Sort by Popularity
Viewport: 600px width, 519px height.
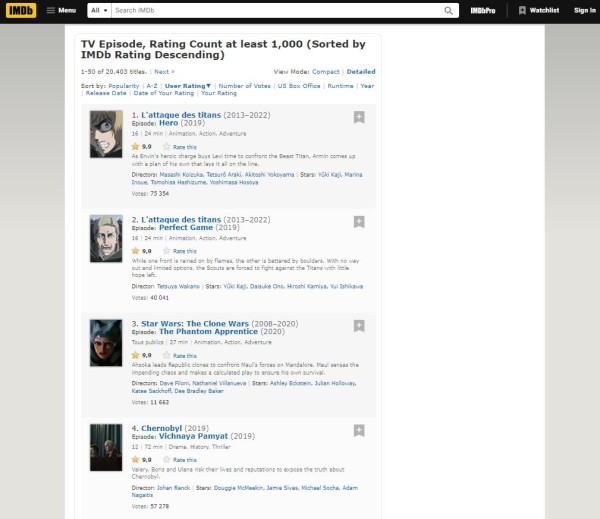coord(124,86)
